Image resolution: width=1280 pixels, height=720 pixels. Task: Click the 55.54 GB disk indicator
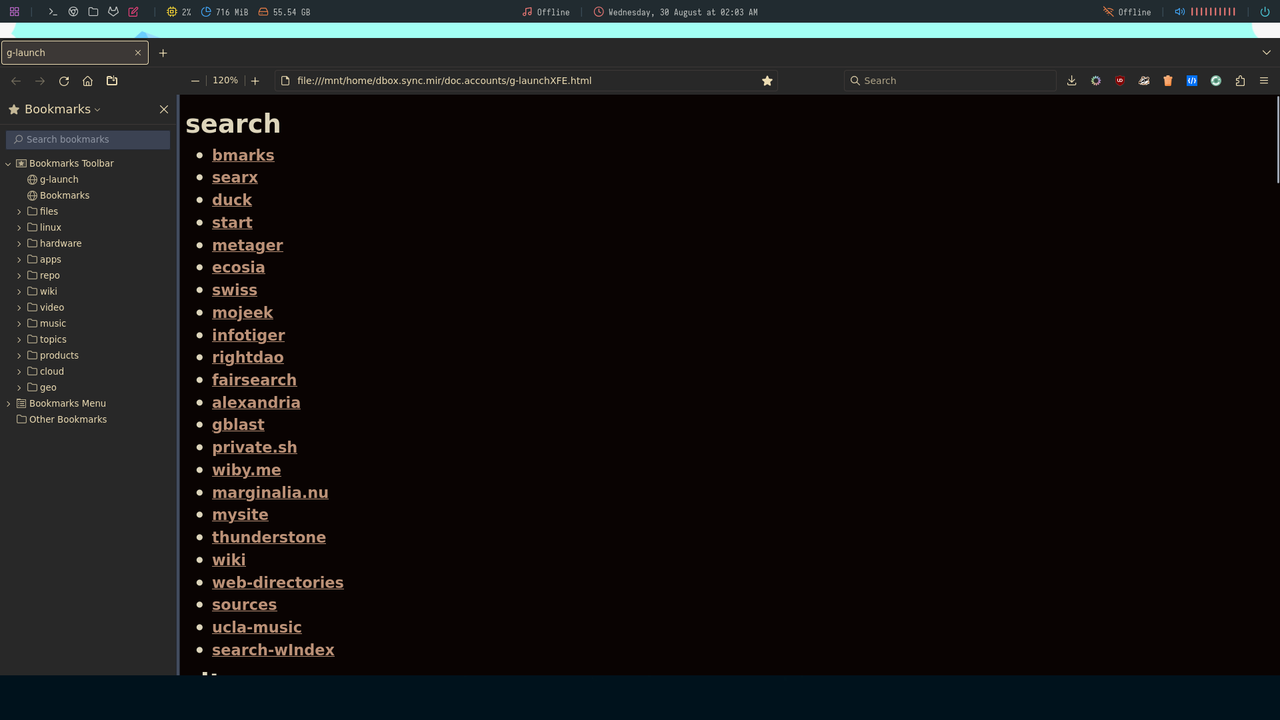point(284,12)
